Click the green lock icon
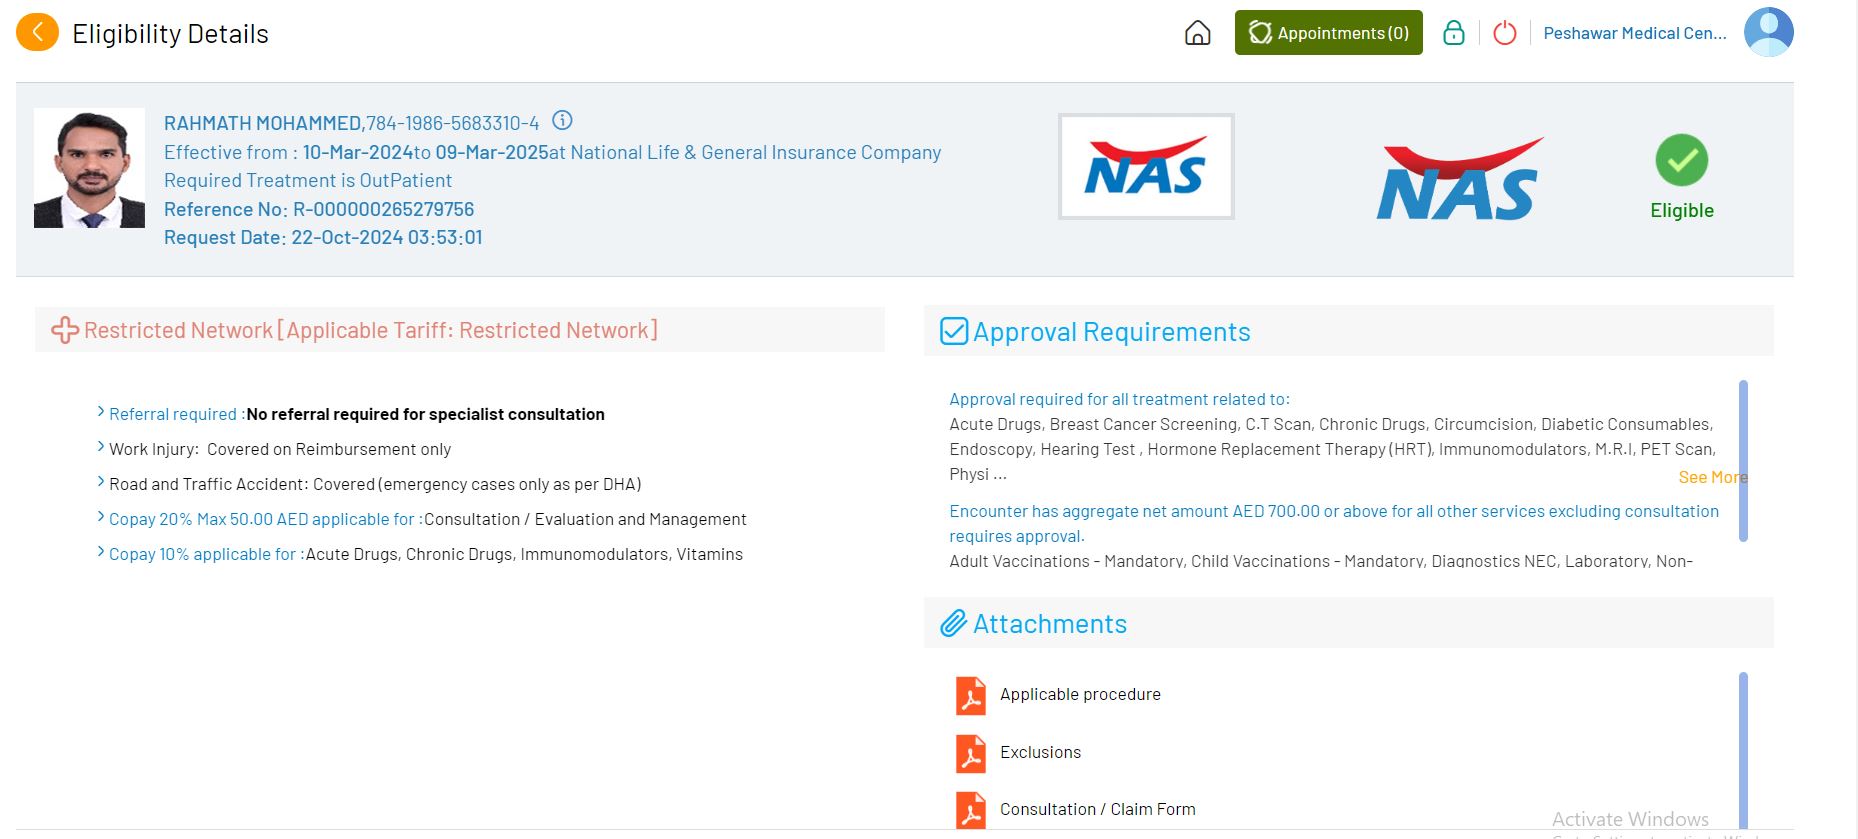 coord(1453,33)
